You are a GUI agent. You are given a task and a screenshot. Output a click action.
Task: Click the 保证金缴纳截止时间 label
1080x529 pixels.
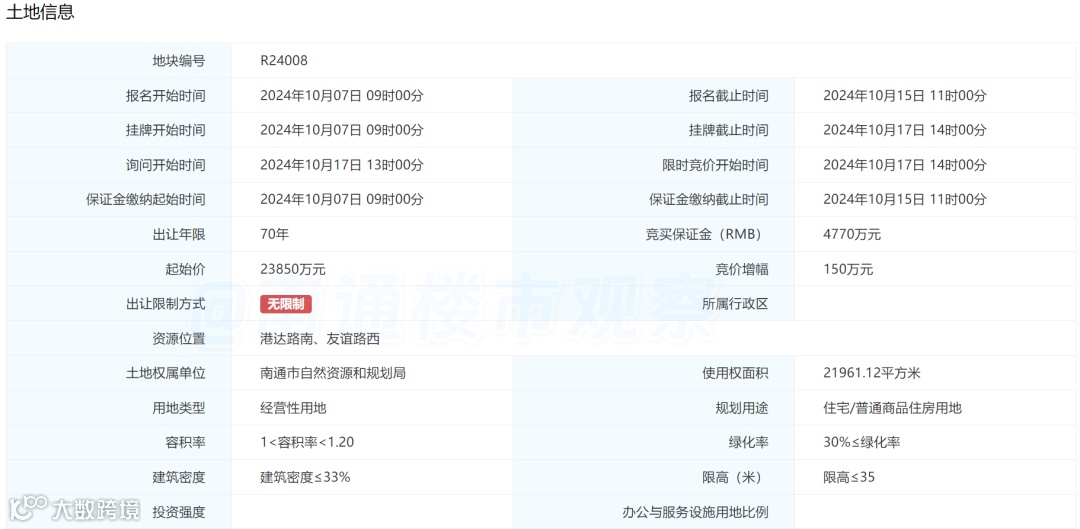click(x=709, y=200)
